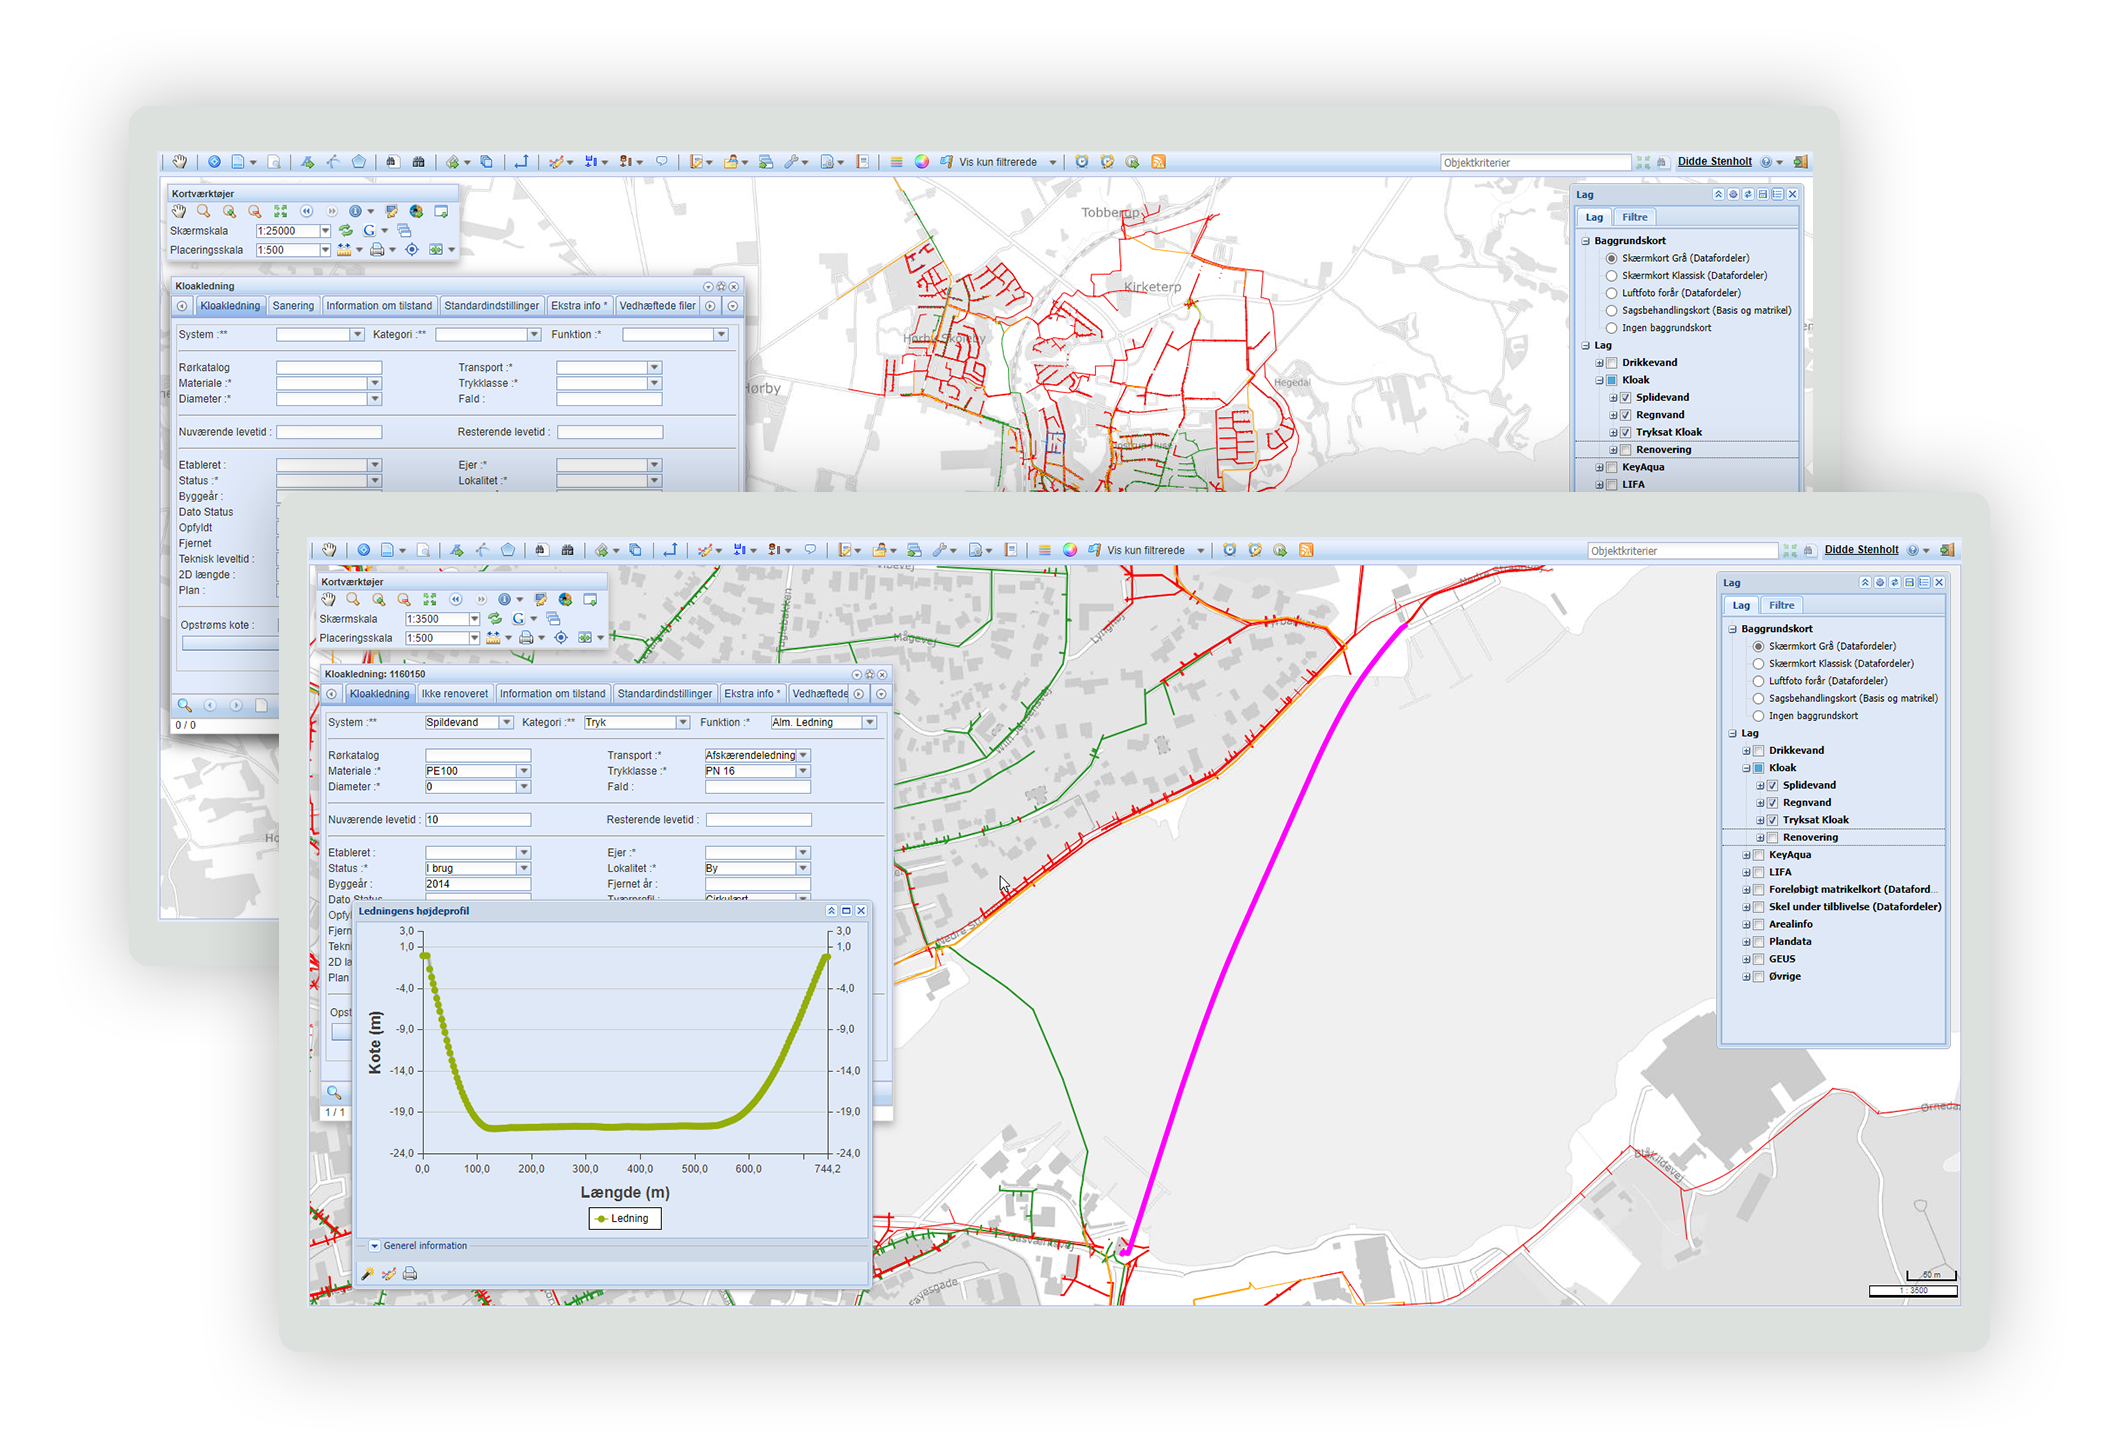Viewport: 2118px width, 1455px height.
Task: Click the Ledning legend entry under the chart
Action: [625, 1218]
